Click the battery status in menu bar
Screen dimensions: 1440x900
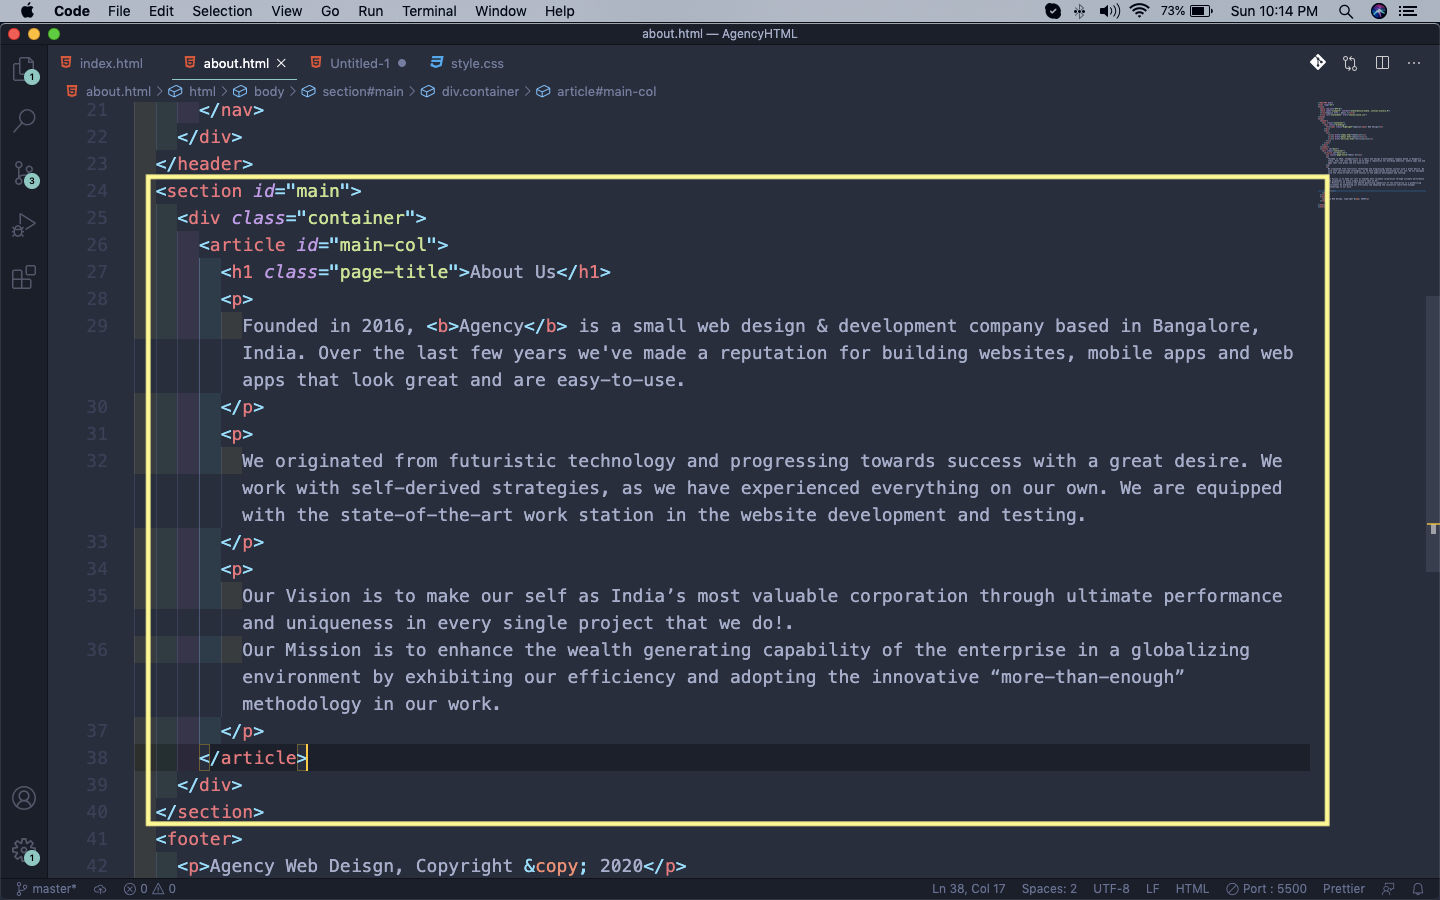1187,11
